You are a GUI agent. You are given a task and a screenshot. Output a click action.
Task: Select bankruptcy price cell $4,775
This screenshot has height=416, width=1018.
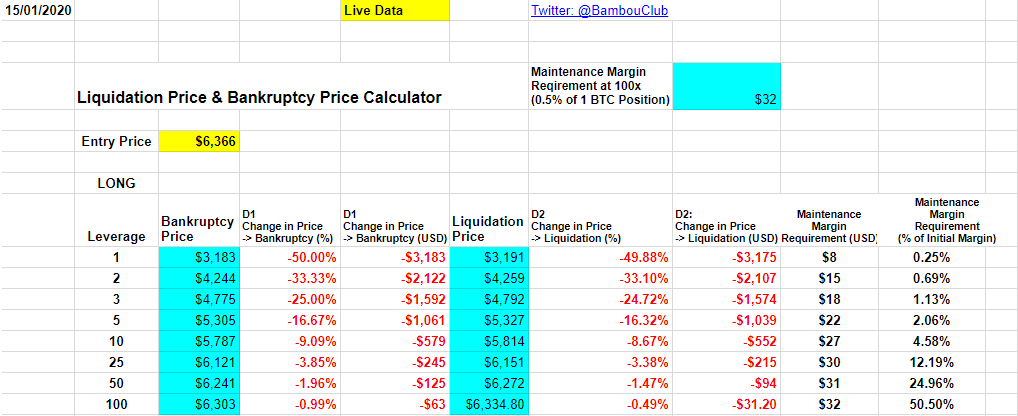pyautogui.click(x=199, y=299)
